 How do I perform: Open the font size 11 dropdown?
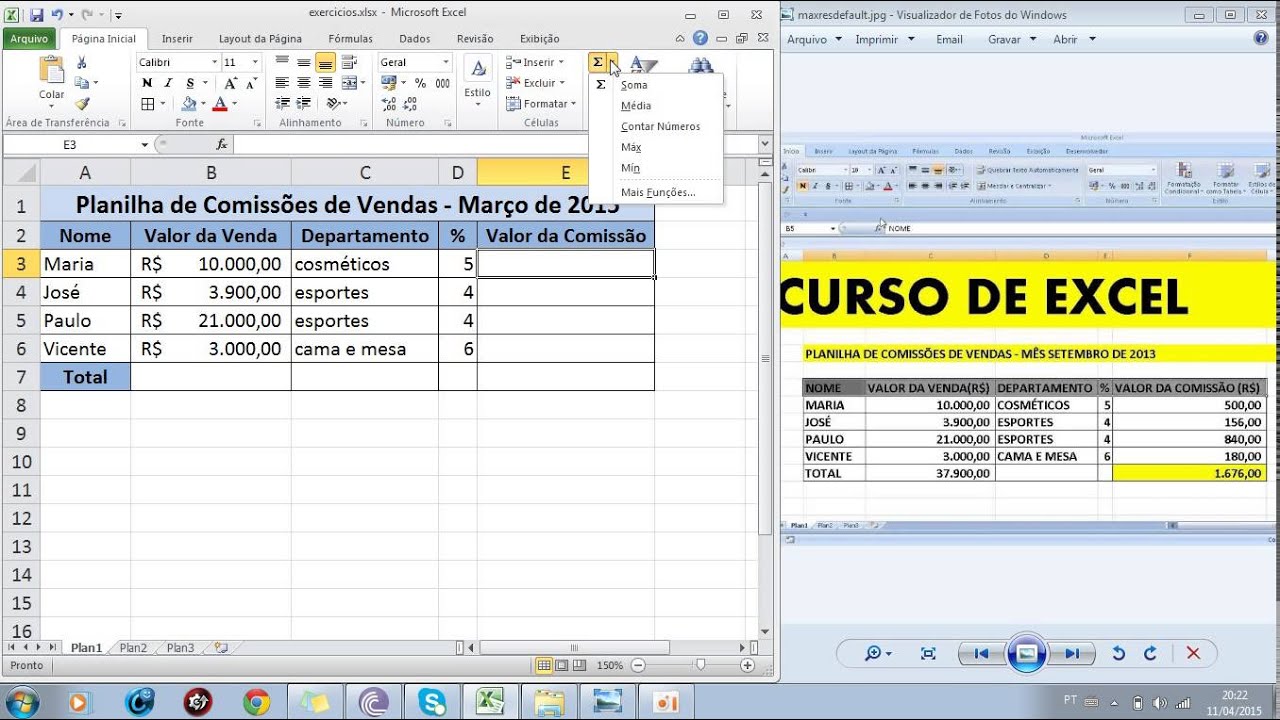coord(256,62)
